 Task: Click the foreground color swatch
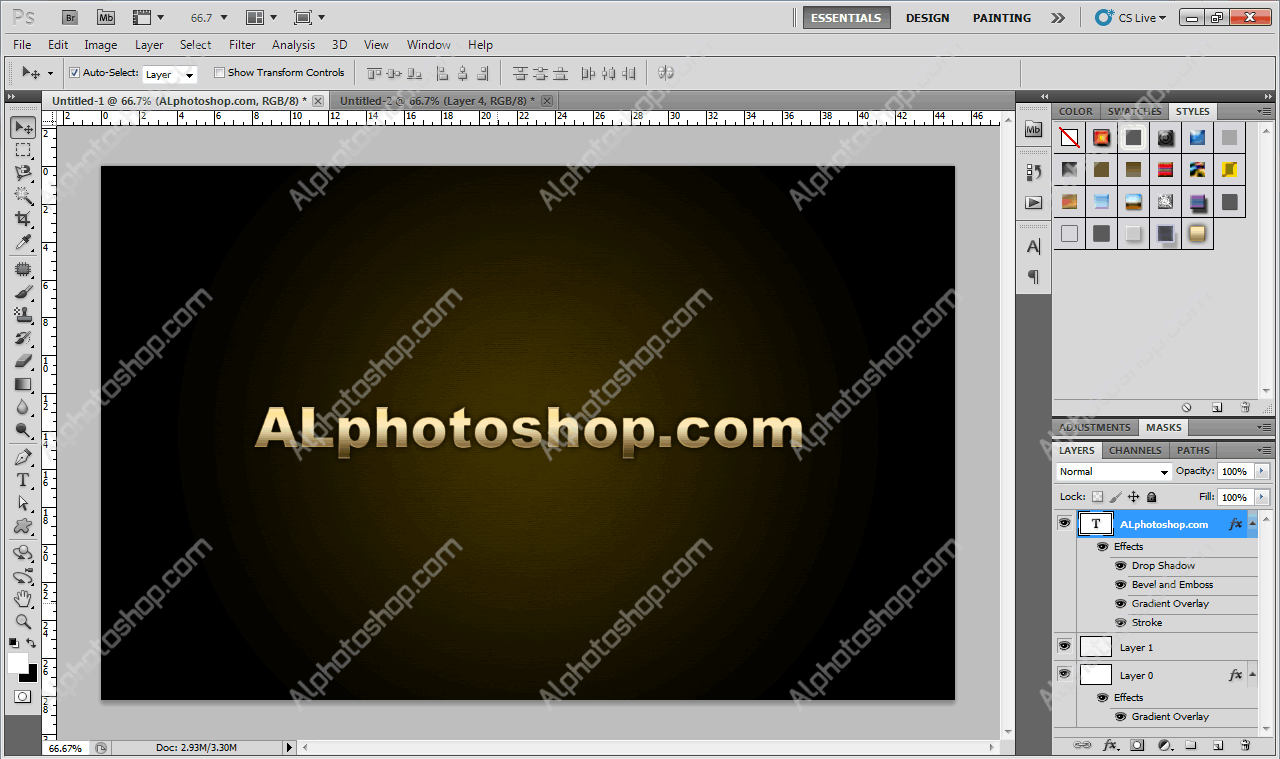coord(18,662)
